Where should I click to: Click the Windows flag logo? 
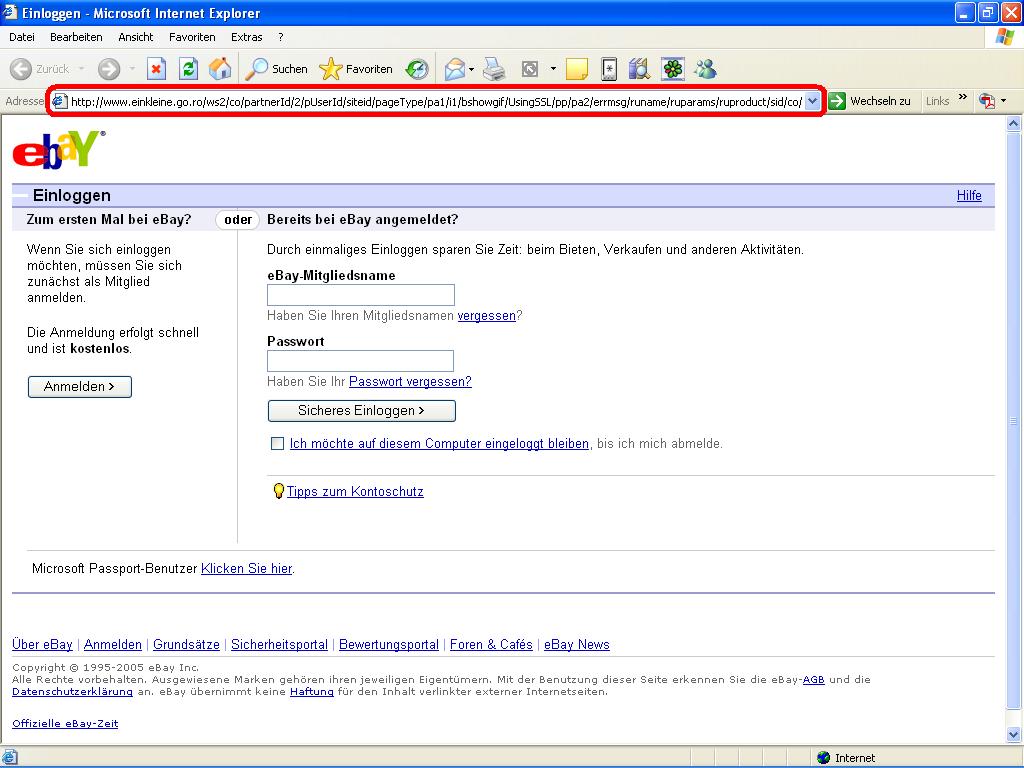click(x=1004, y=37)
